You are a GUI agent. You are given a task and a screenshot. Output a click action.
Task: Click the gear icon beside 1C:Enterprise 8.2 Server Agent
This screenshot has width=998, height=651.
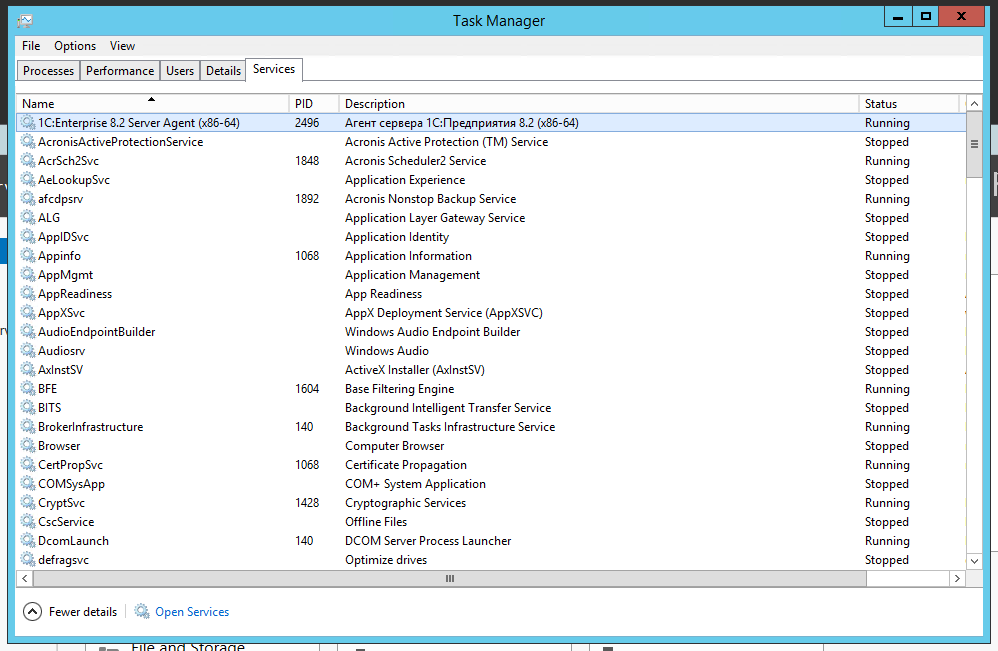coord(27,122)
